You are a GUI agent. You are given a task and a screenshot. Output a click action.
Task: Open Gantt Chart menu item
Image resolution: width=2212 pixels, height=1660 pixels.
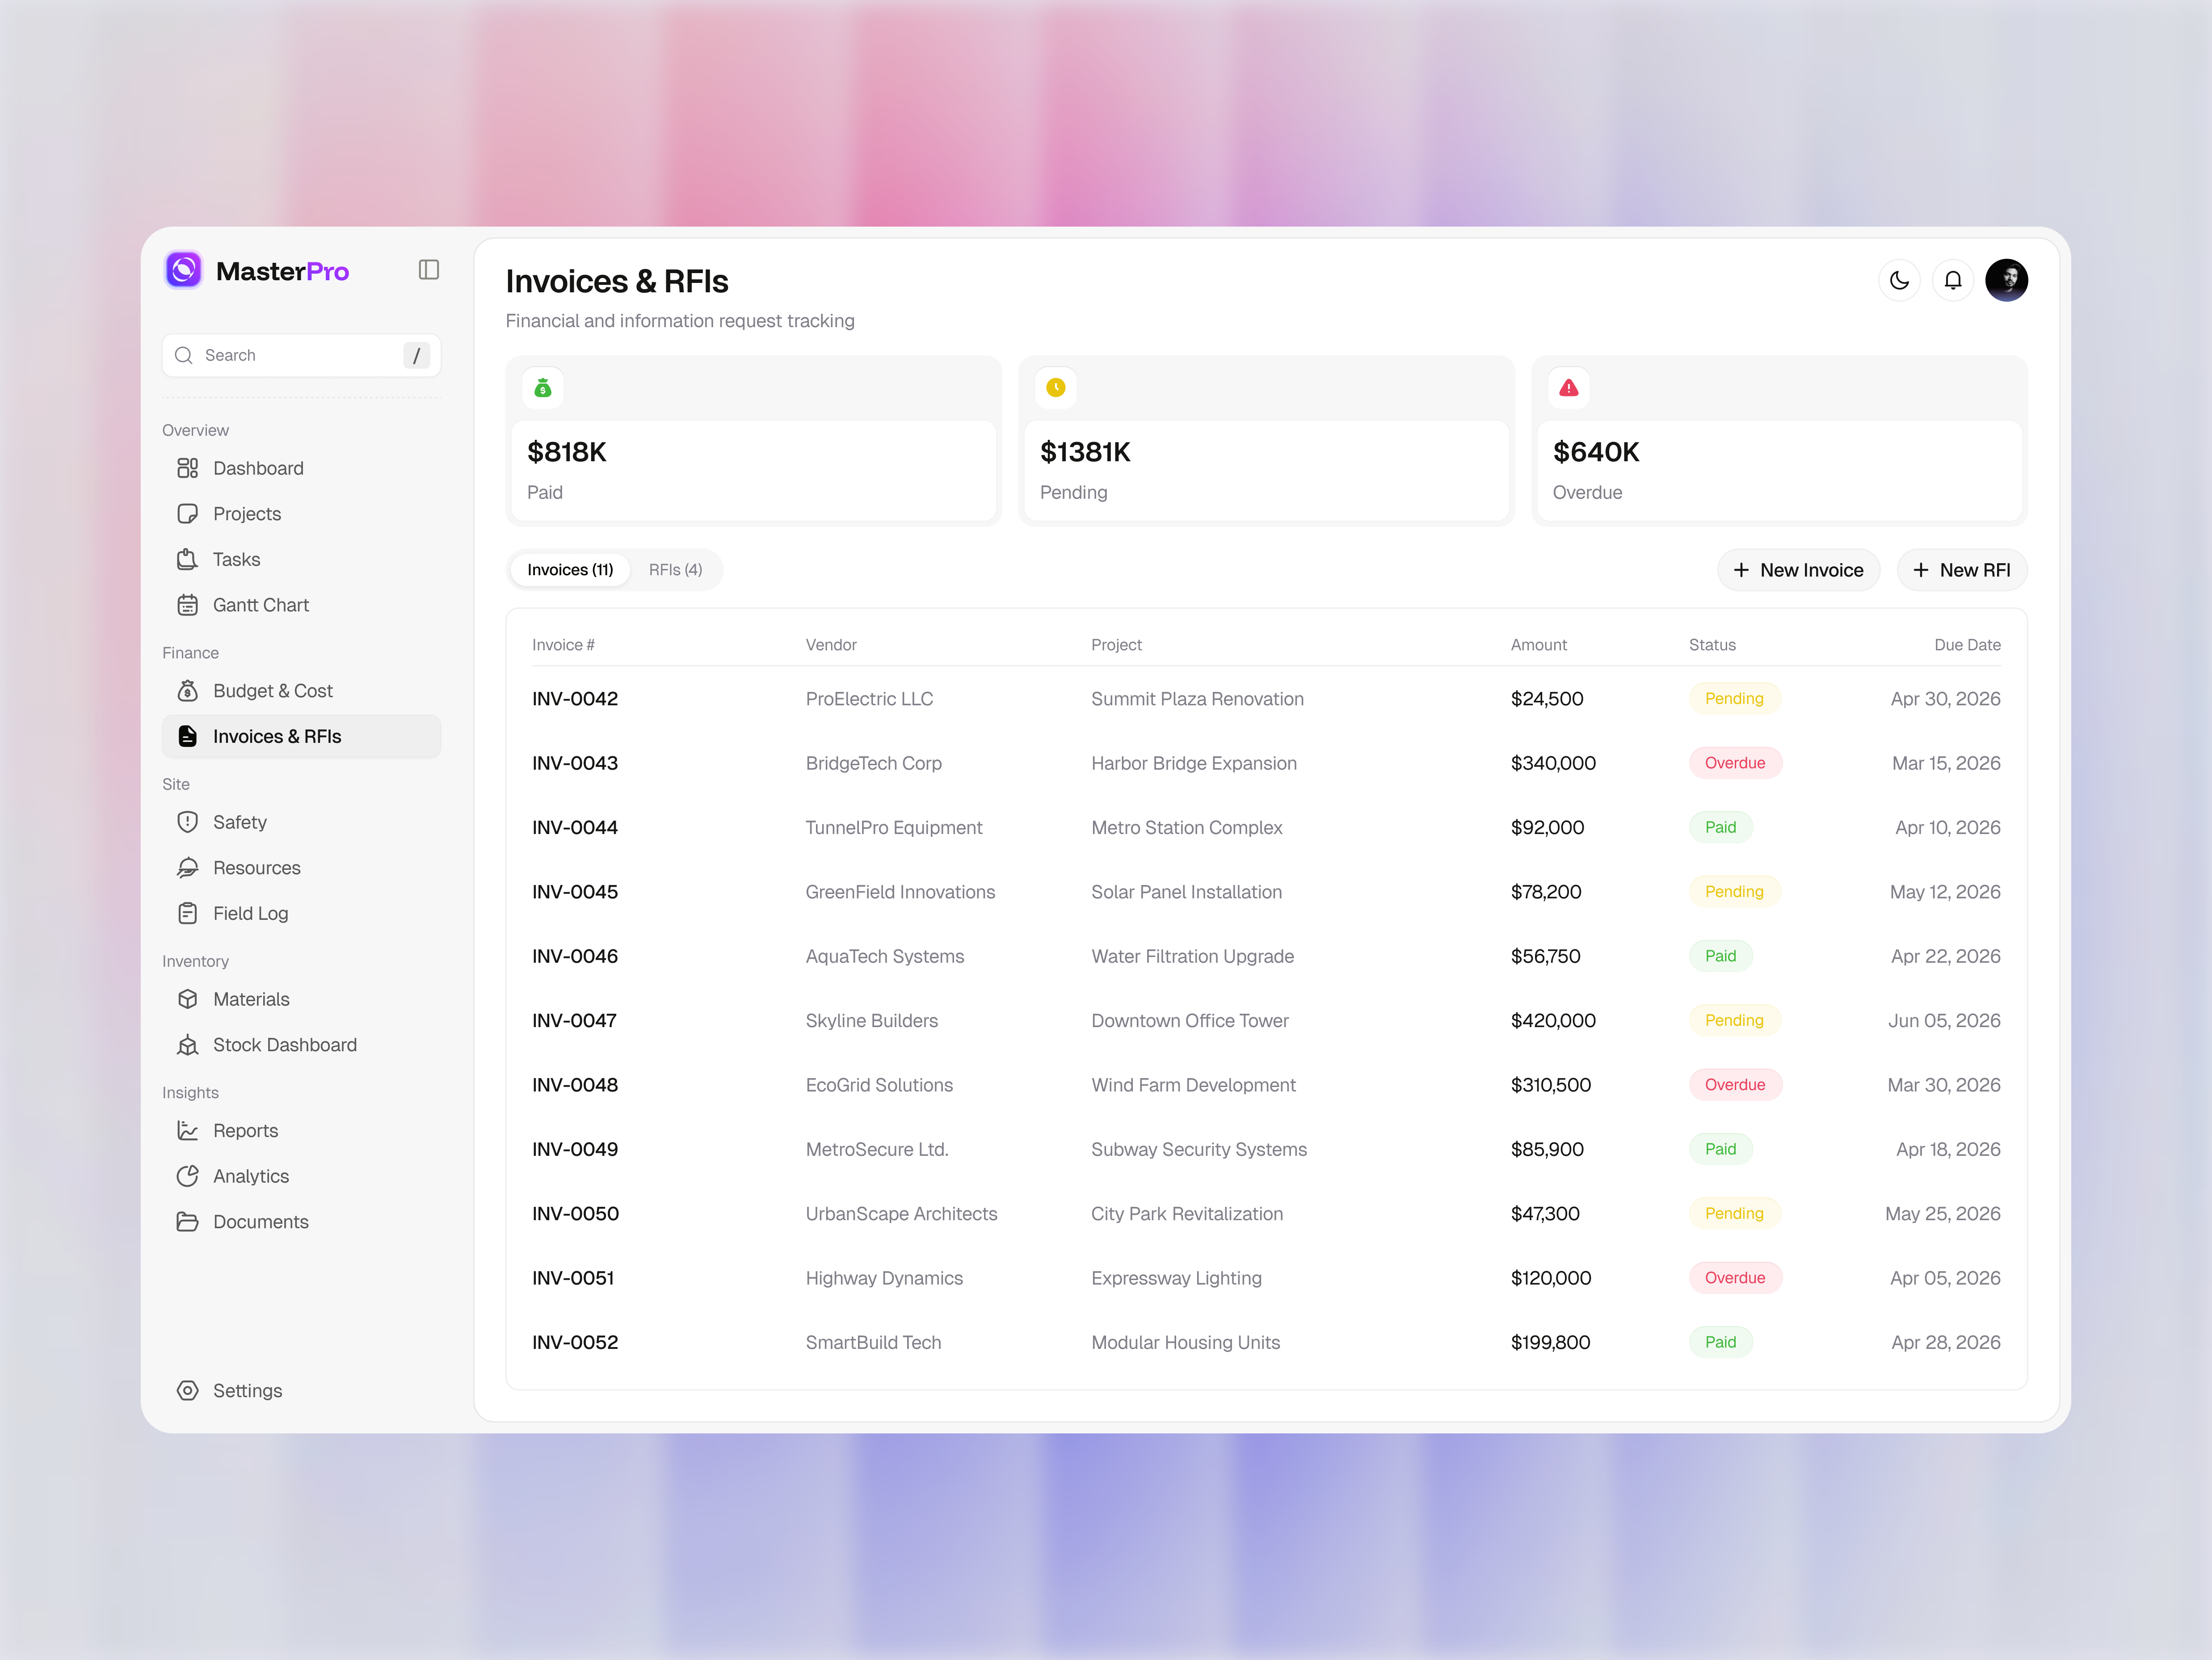click(301, 605)
